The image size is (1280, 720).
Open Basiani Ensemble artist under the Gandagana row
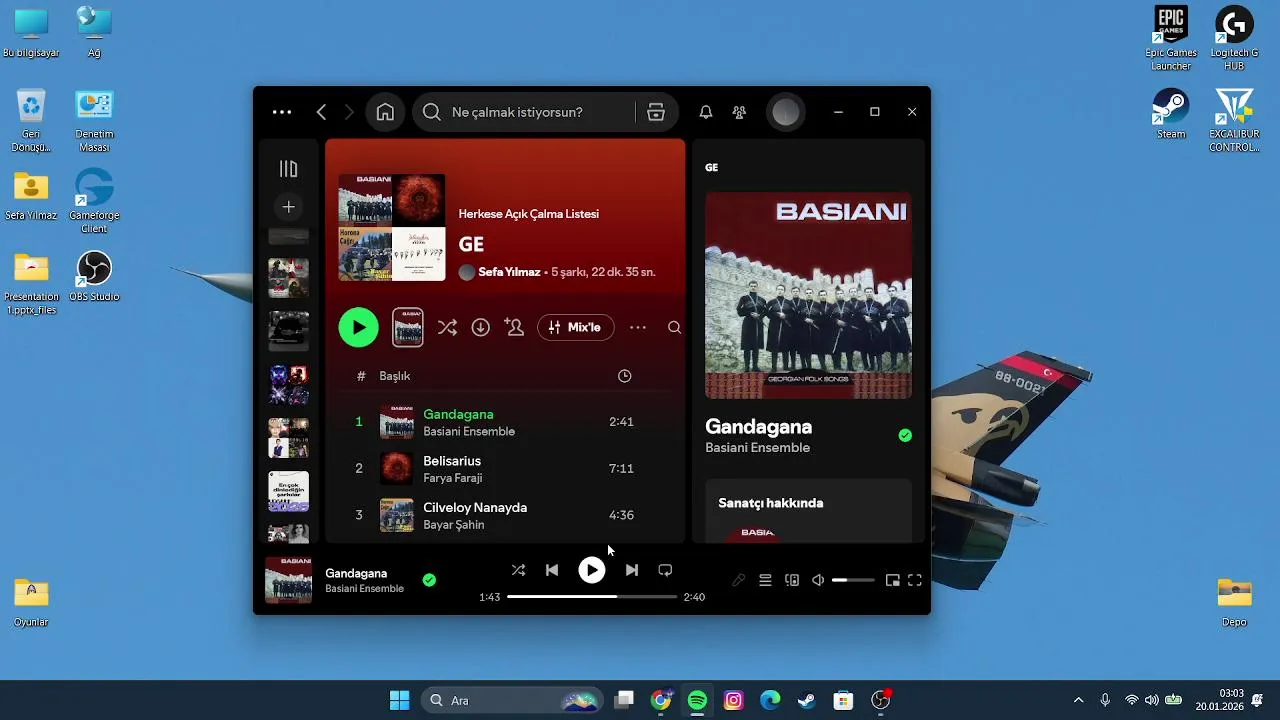pos(469,432)
